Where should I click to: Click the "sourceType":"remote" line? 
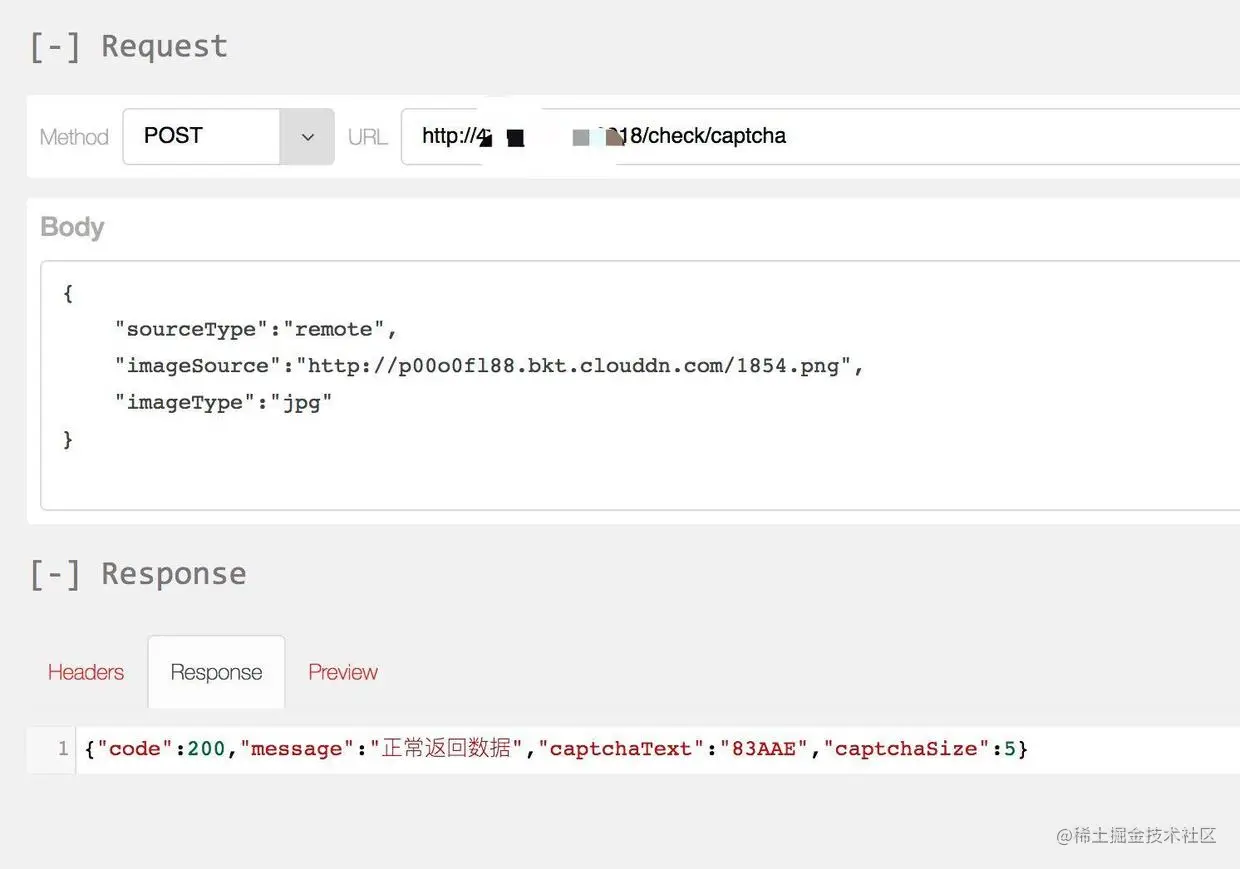pos(256,330)
